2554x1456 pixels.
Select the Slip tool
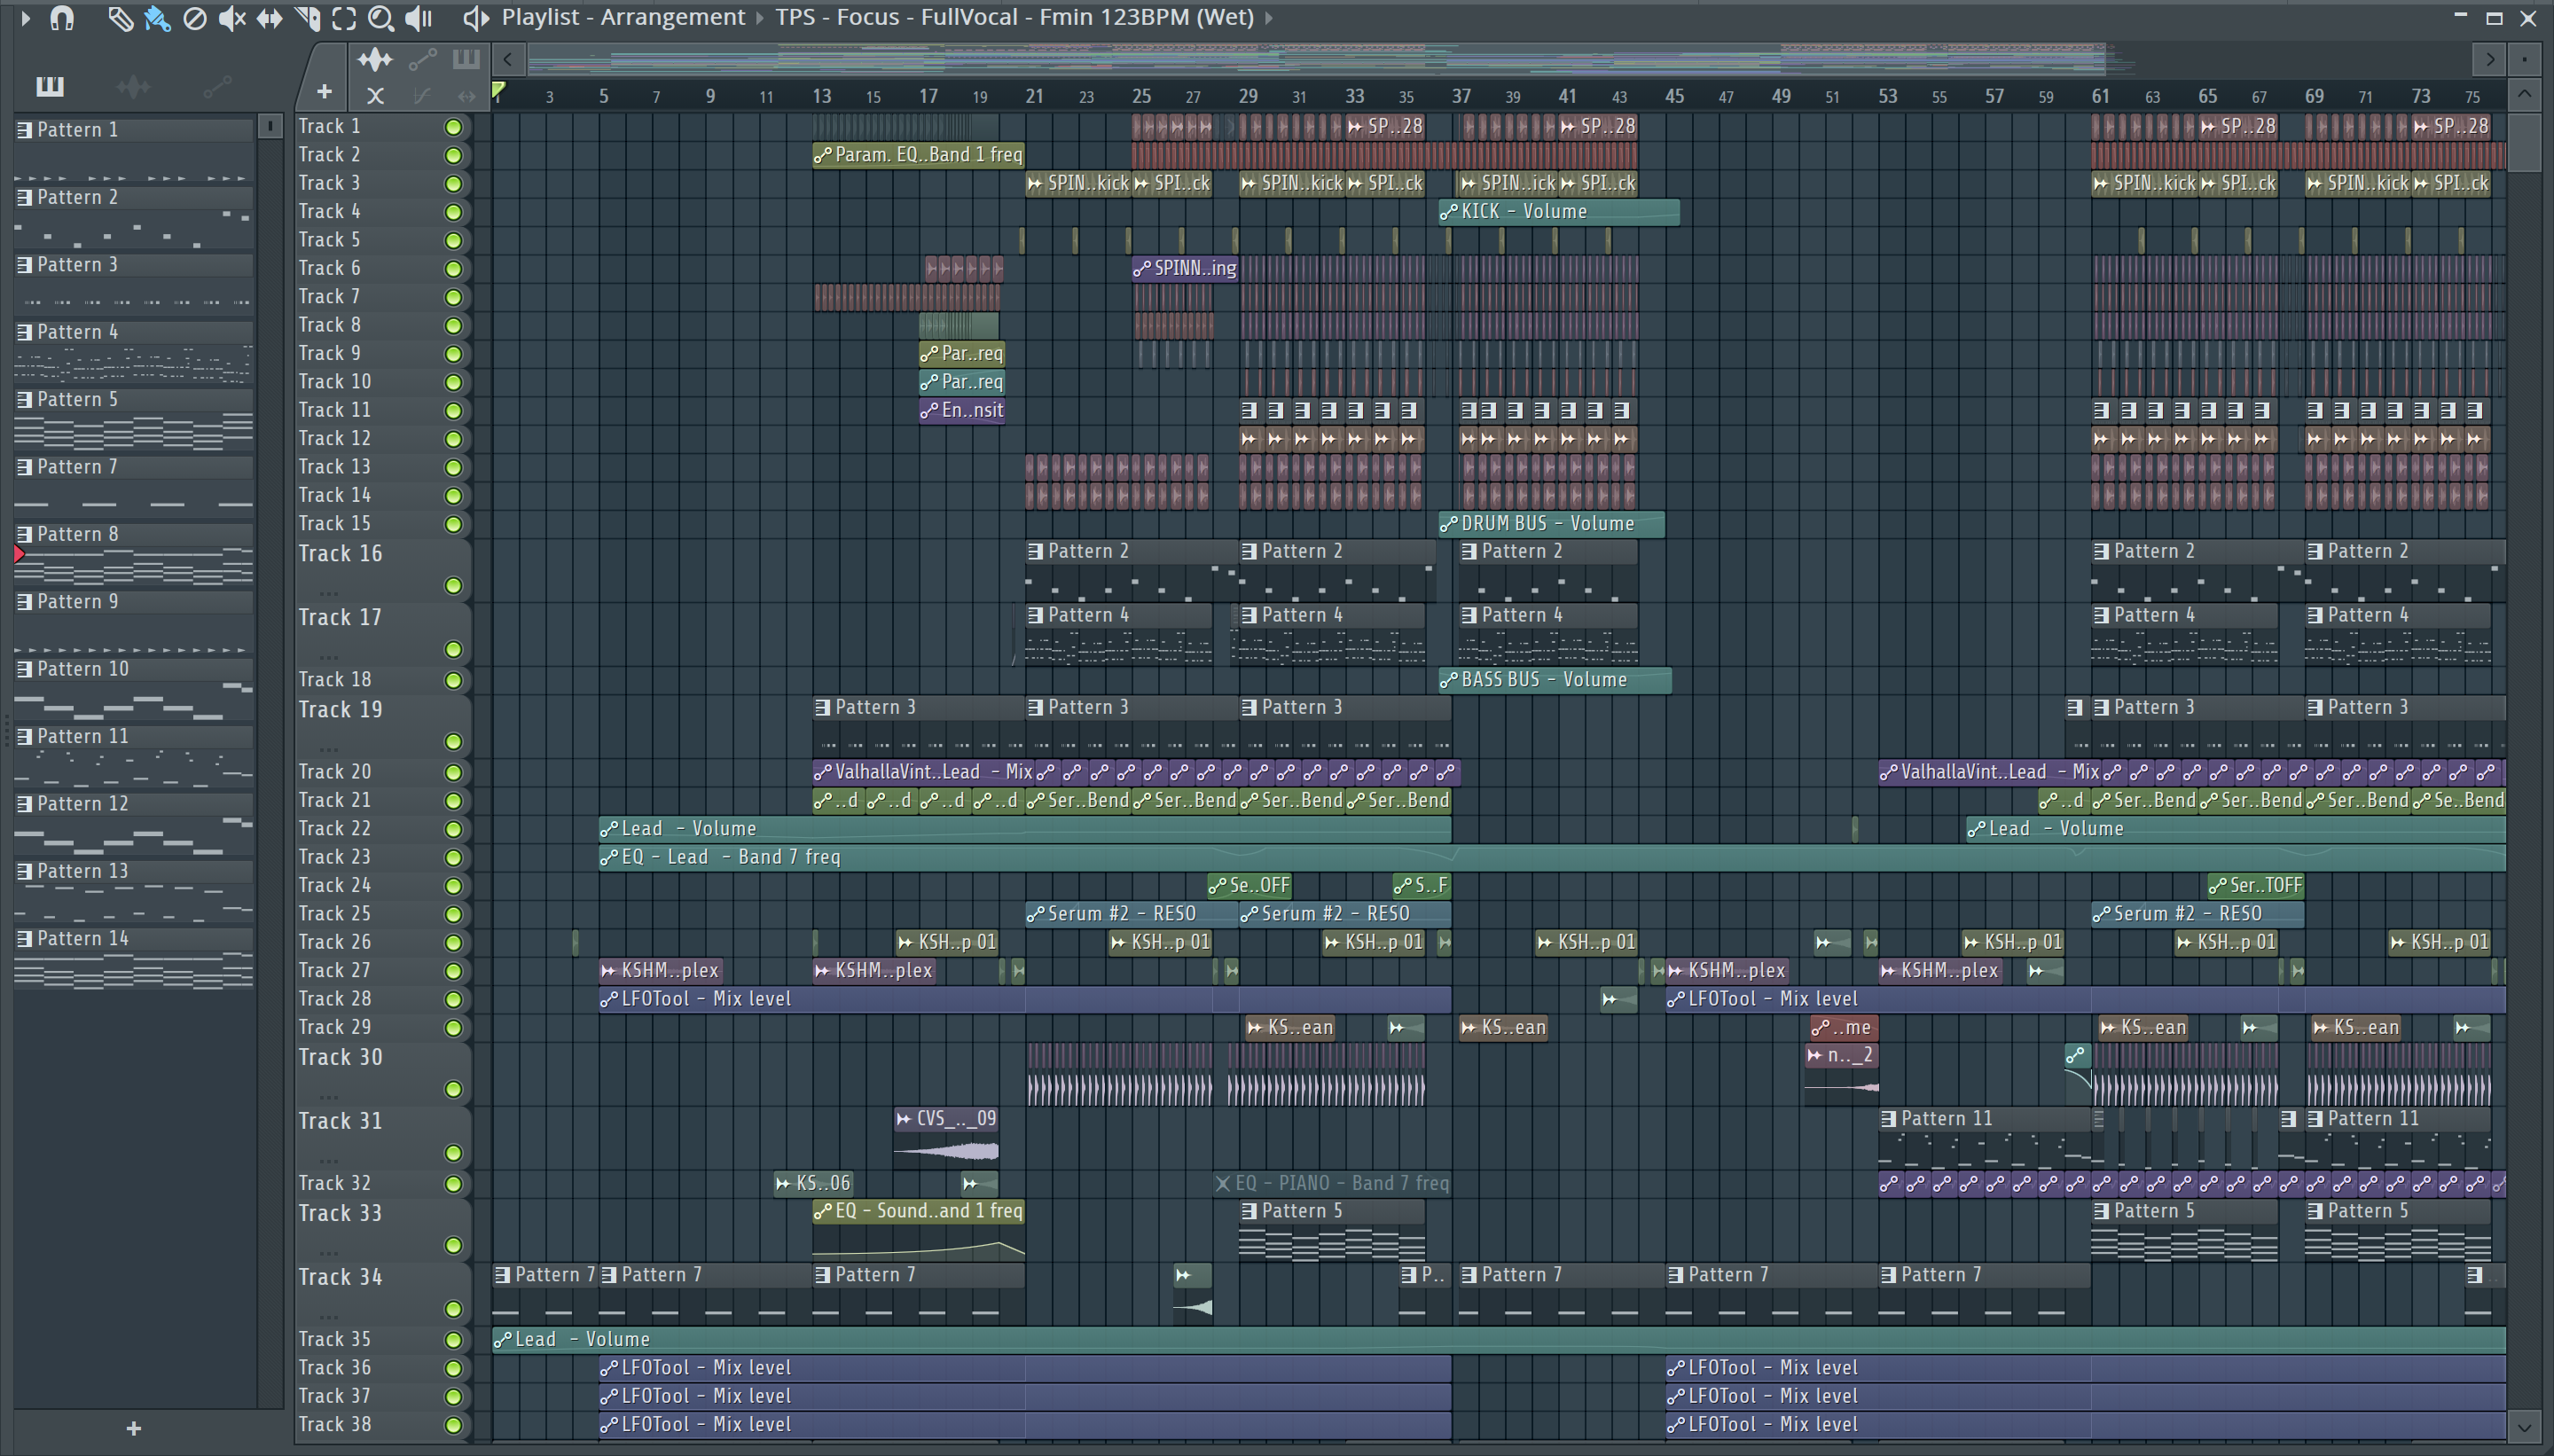(269, 18)
